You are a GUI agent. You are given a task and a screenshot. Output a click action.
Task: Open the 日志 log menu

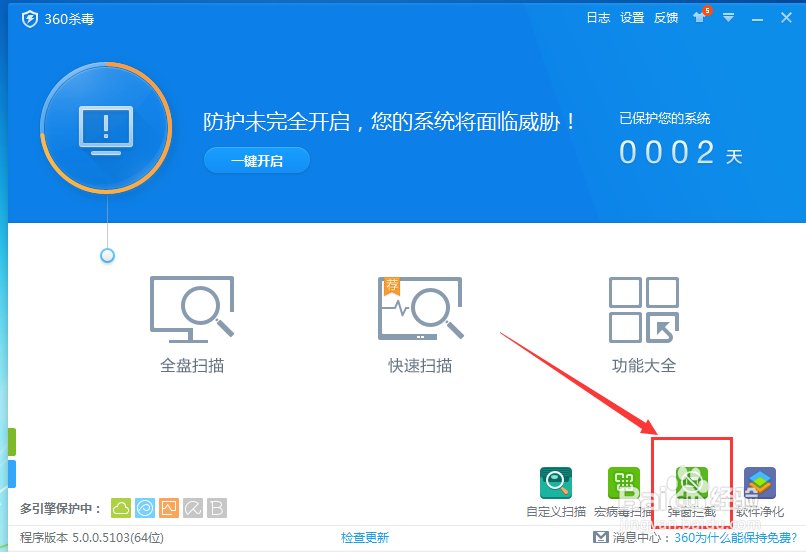pos(598,18)
